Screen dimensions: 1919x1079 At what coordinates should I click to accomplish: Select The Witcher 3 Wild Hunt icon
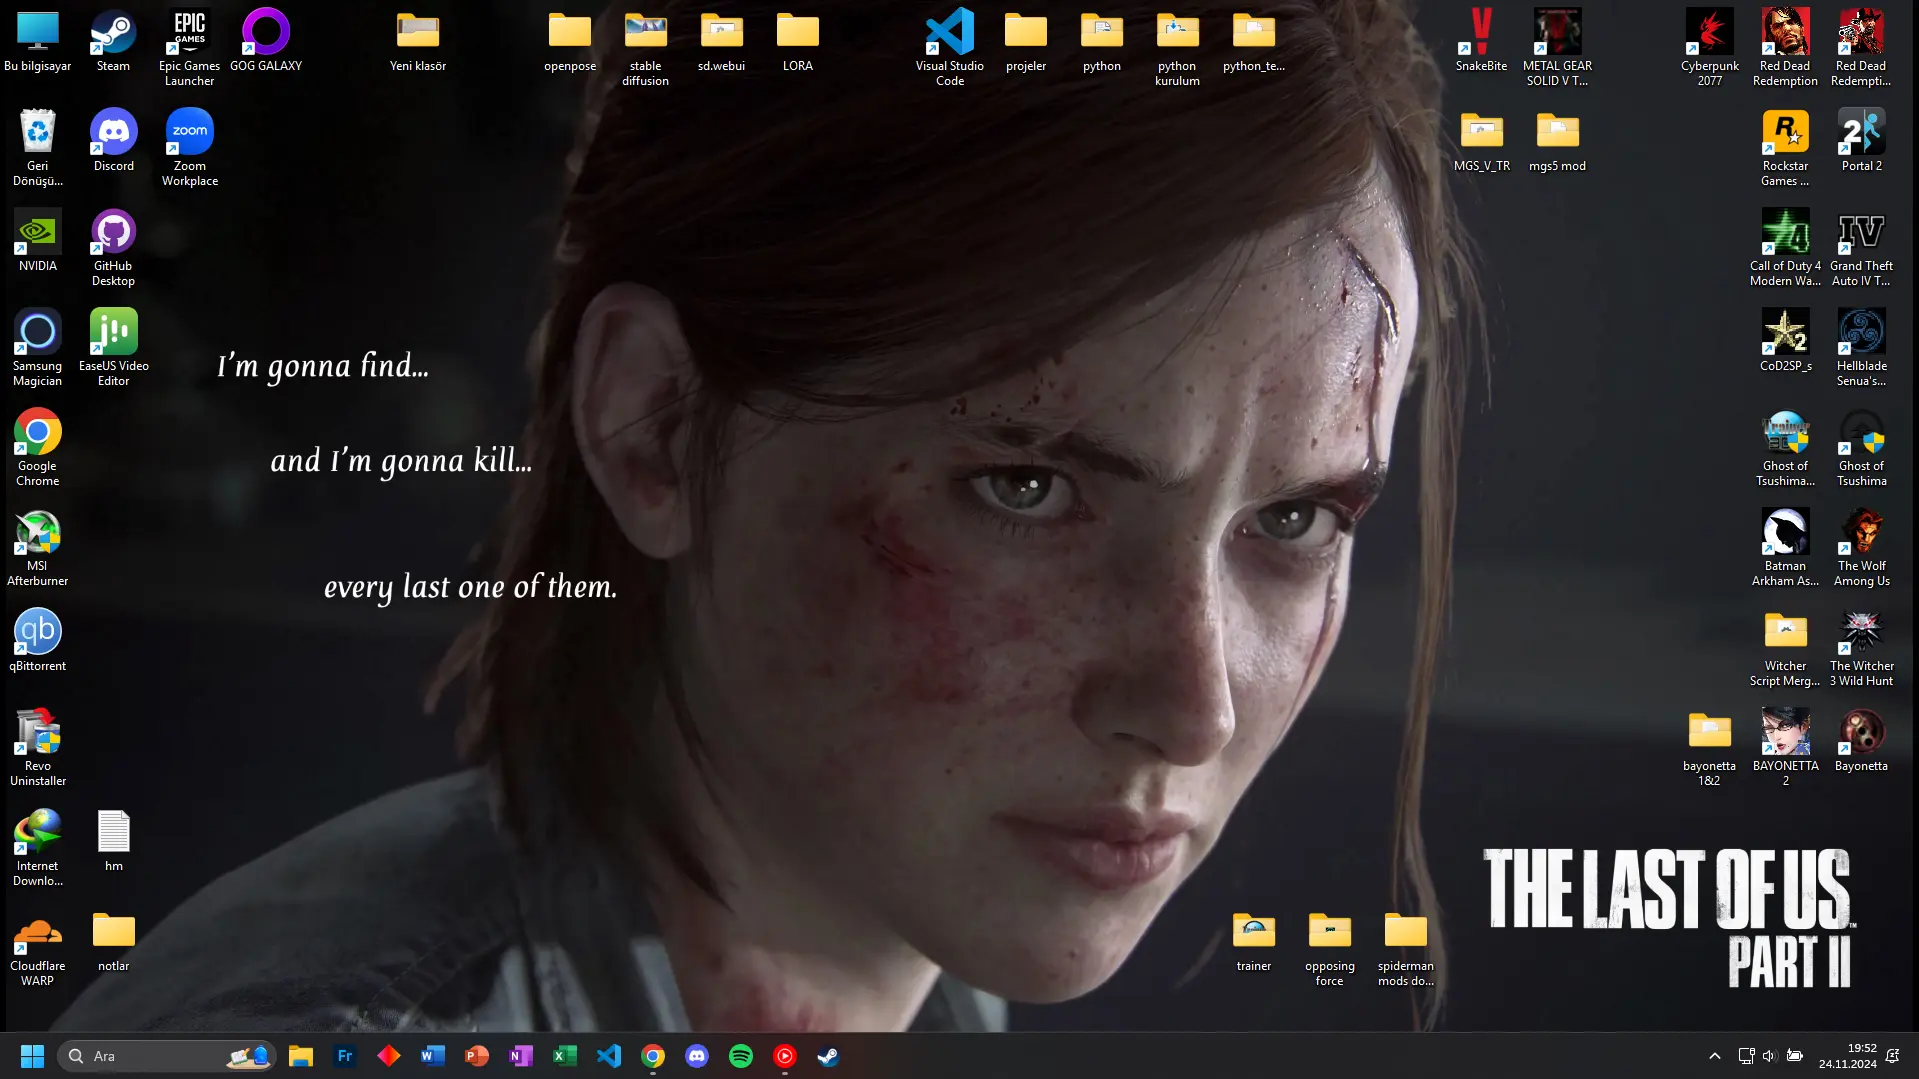pyautogui.click(x=1861, y=648)
